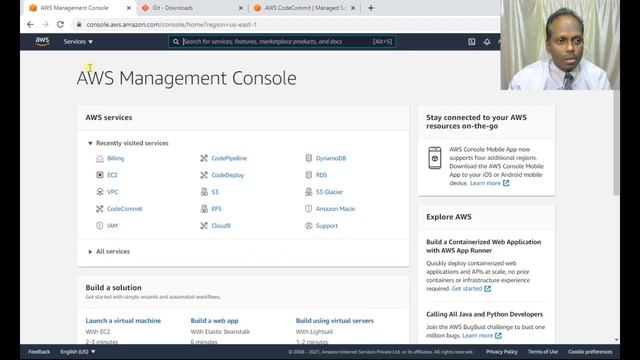
Task: Open the Billing service link
Action: coord(116,158)
